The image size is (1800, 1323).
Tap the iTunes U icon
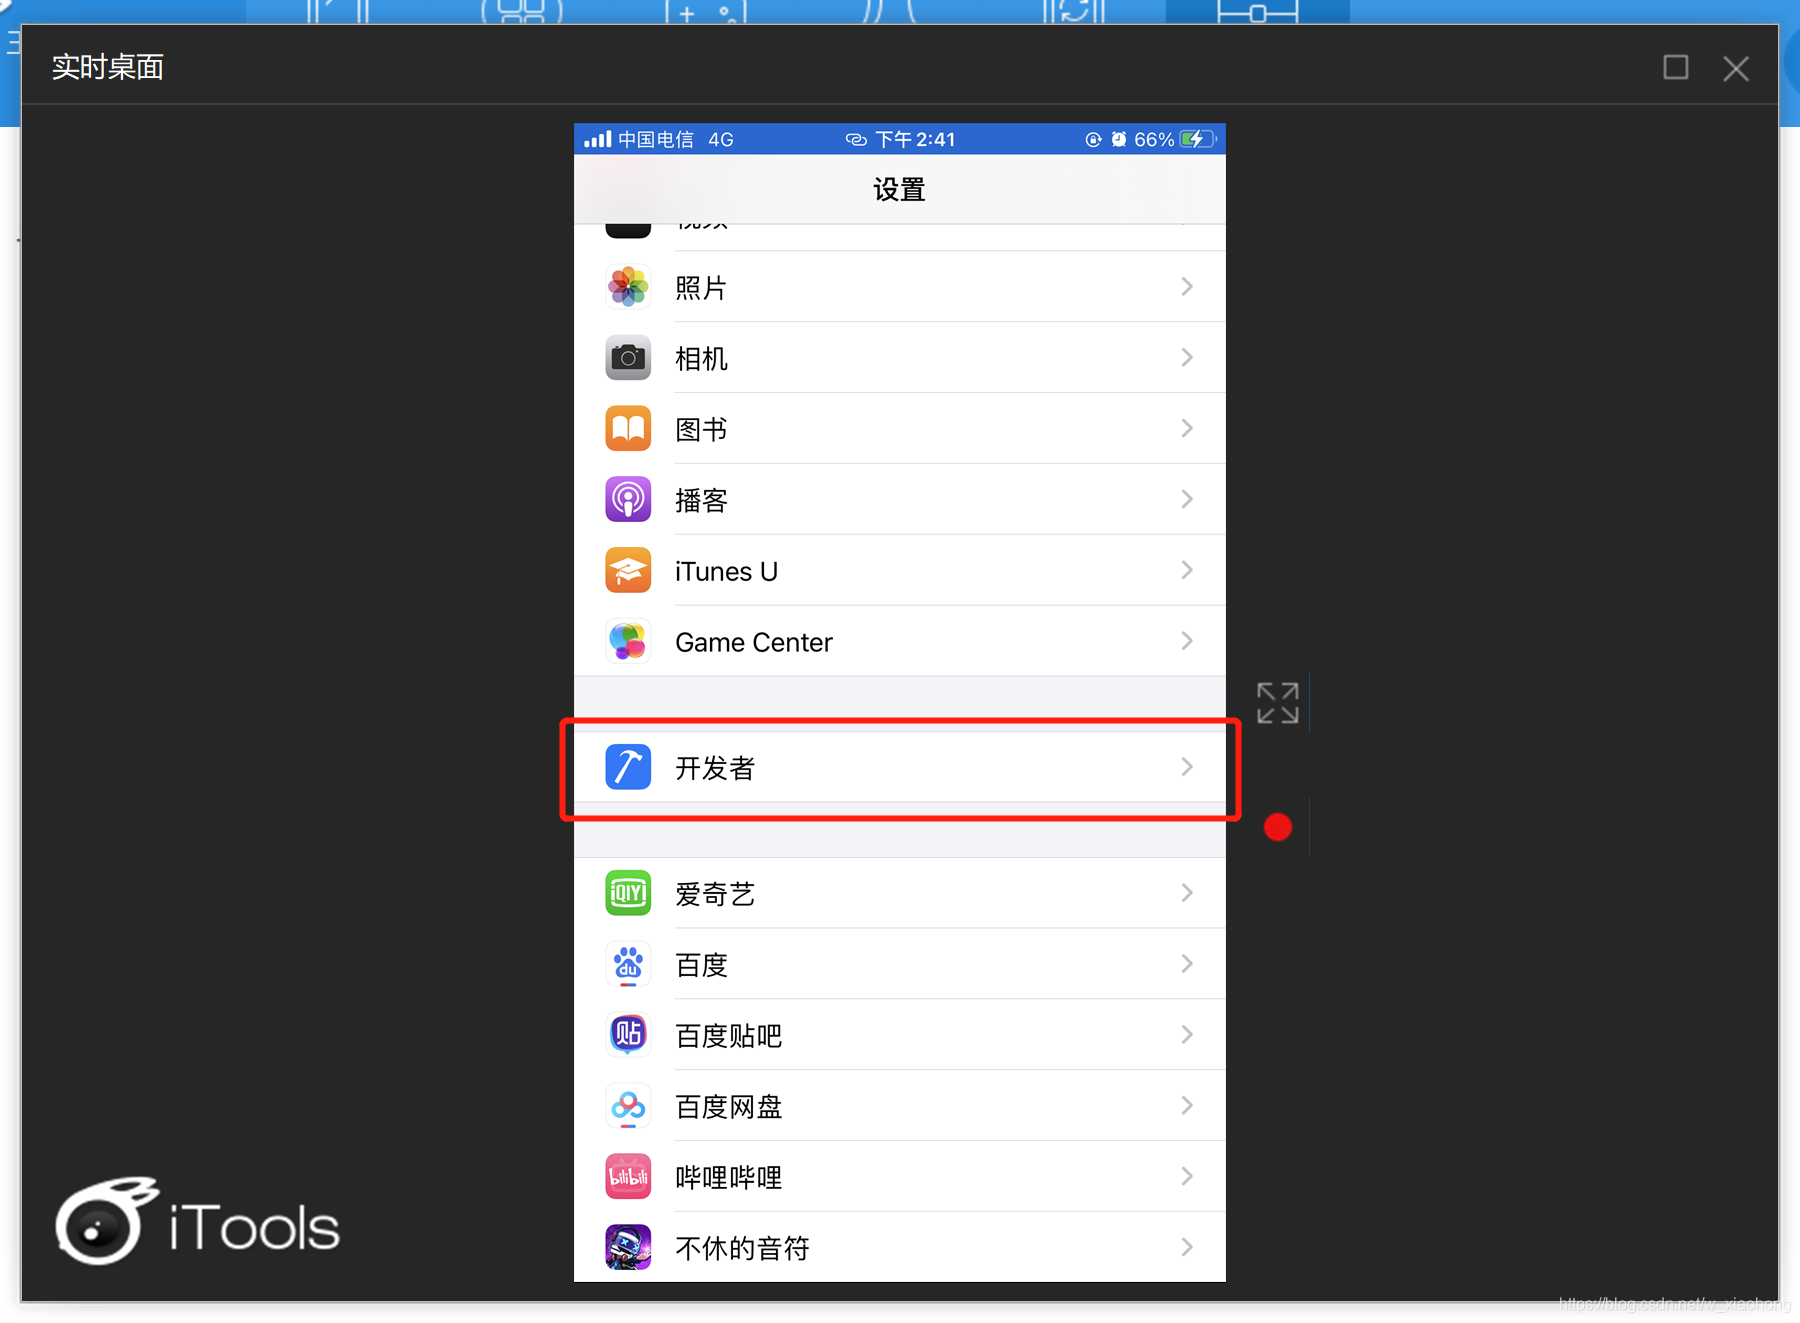[x=628, y=571]
